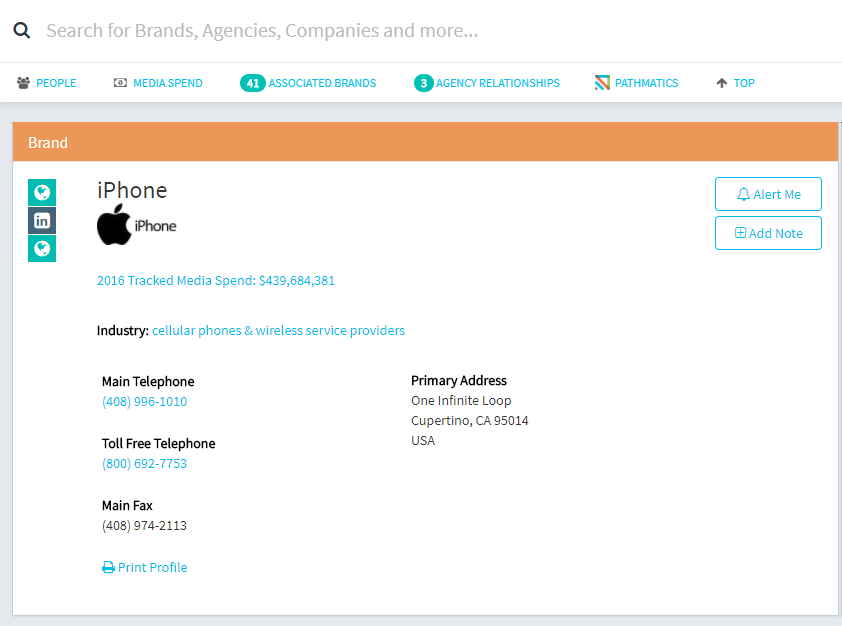Select address line One Infinite Loop
This screenshot has width=842, height=626.
(x=461, y=401)
